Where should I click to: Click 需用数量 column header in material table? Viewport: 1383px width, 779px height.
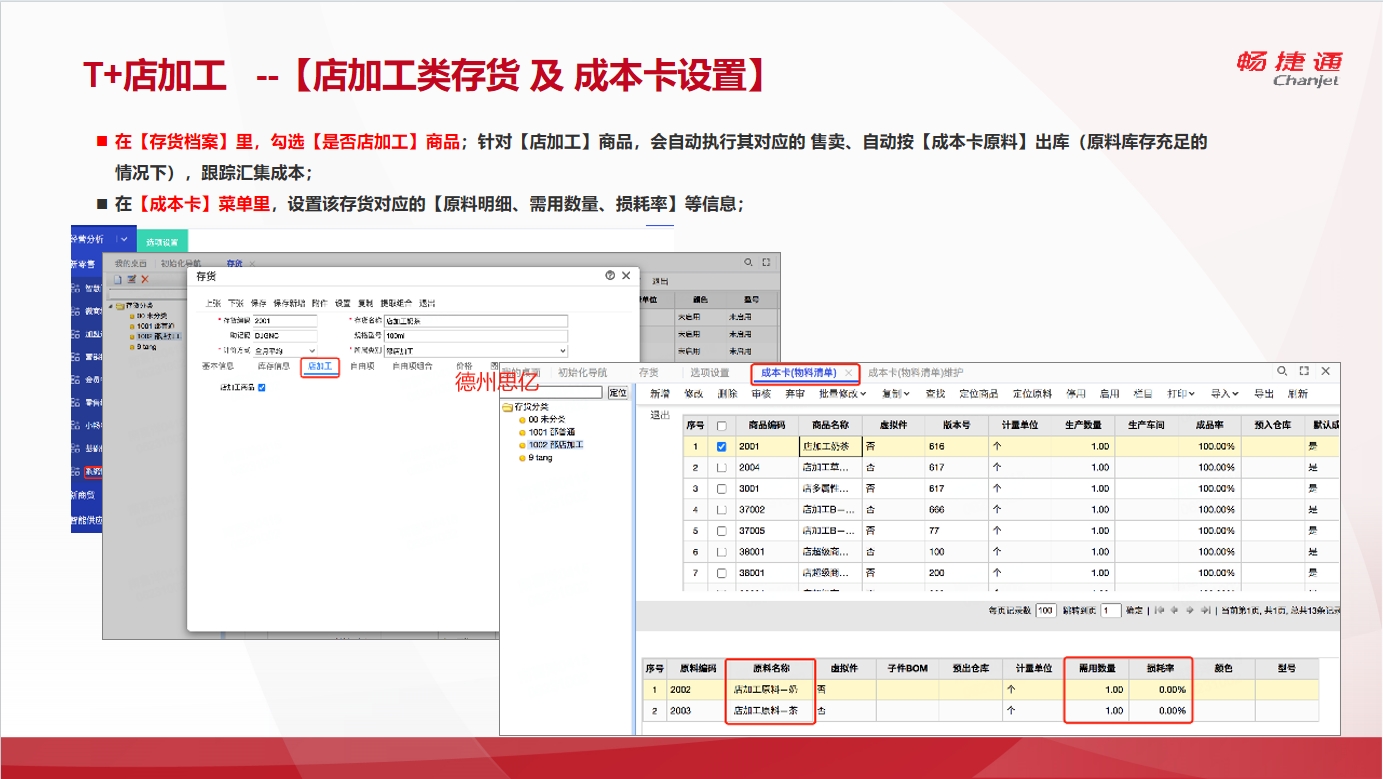click(1097, 668)
